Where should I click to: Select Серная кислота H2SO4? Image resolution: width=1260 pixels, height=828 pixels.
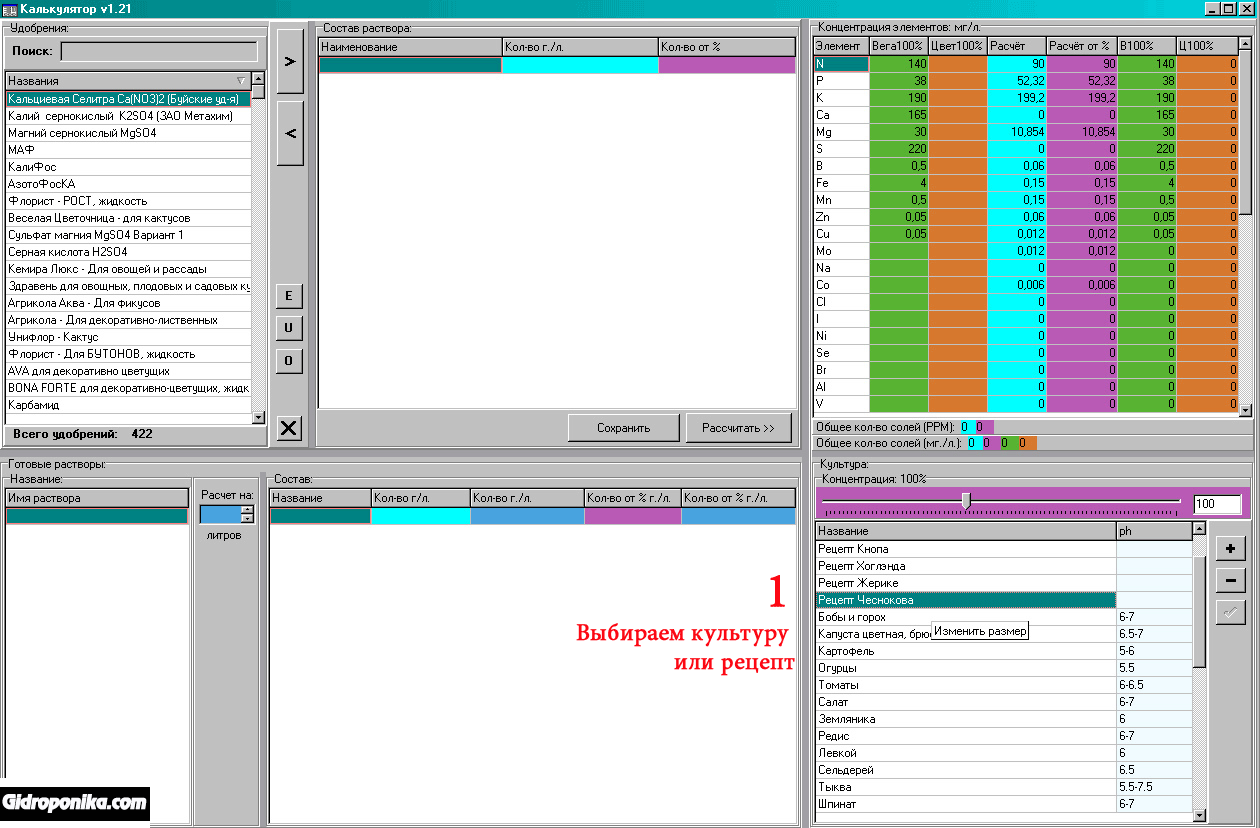coord(127,252)
